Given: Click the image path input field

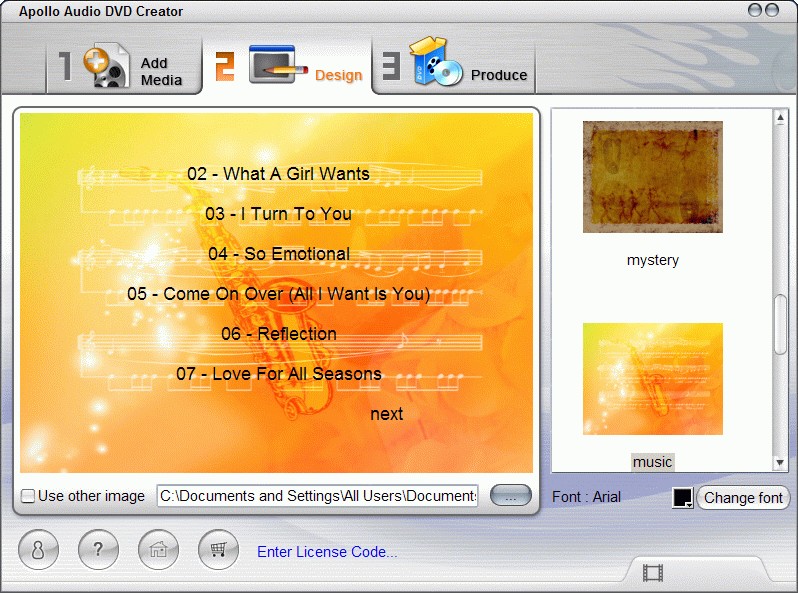Looking at the screenshot, I should pos(318,496).
